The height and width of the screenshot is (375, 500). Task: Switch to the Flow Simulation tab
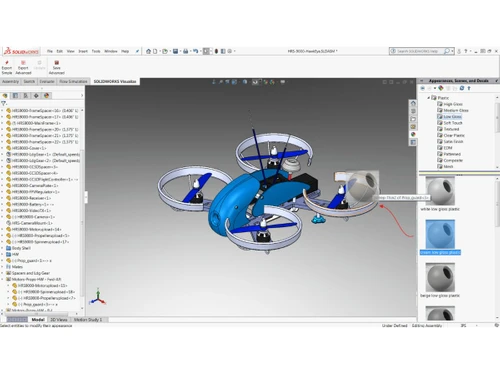point(73,81)
